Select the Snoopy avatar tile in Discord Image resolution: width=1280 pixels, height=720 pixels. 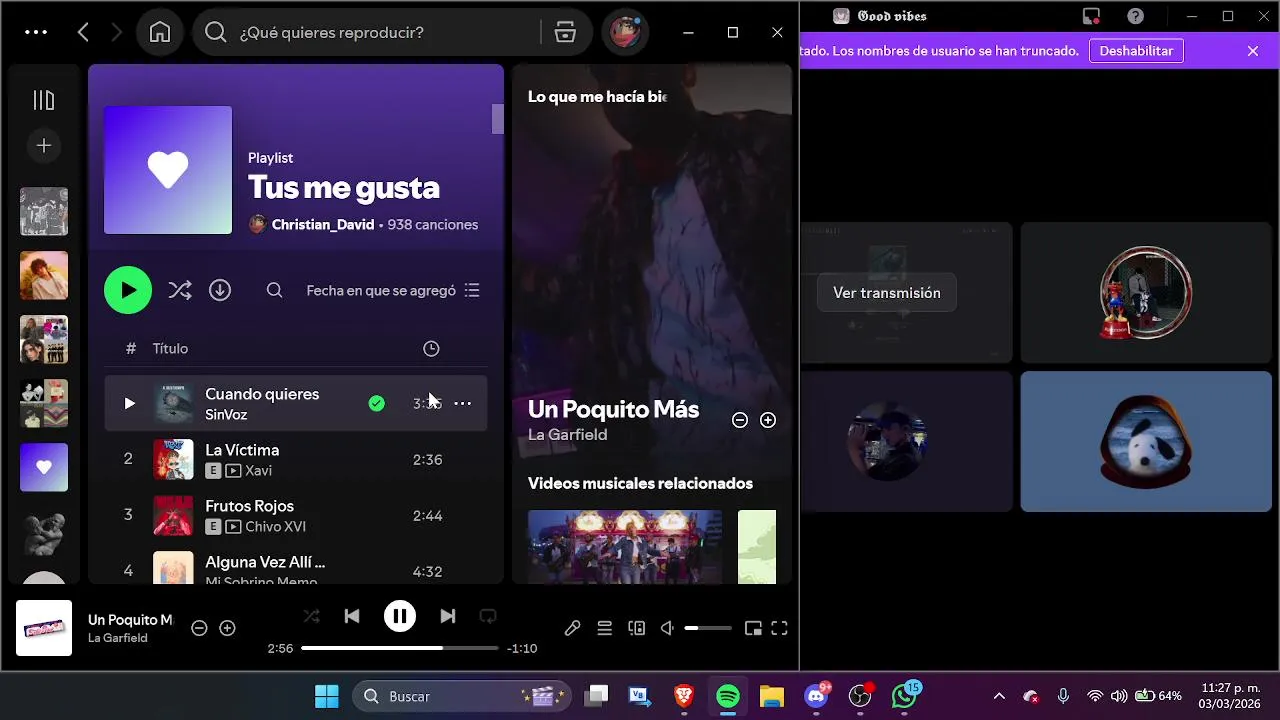click(1146, 441)
